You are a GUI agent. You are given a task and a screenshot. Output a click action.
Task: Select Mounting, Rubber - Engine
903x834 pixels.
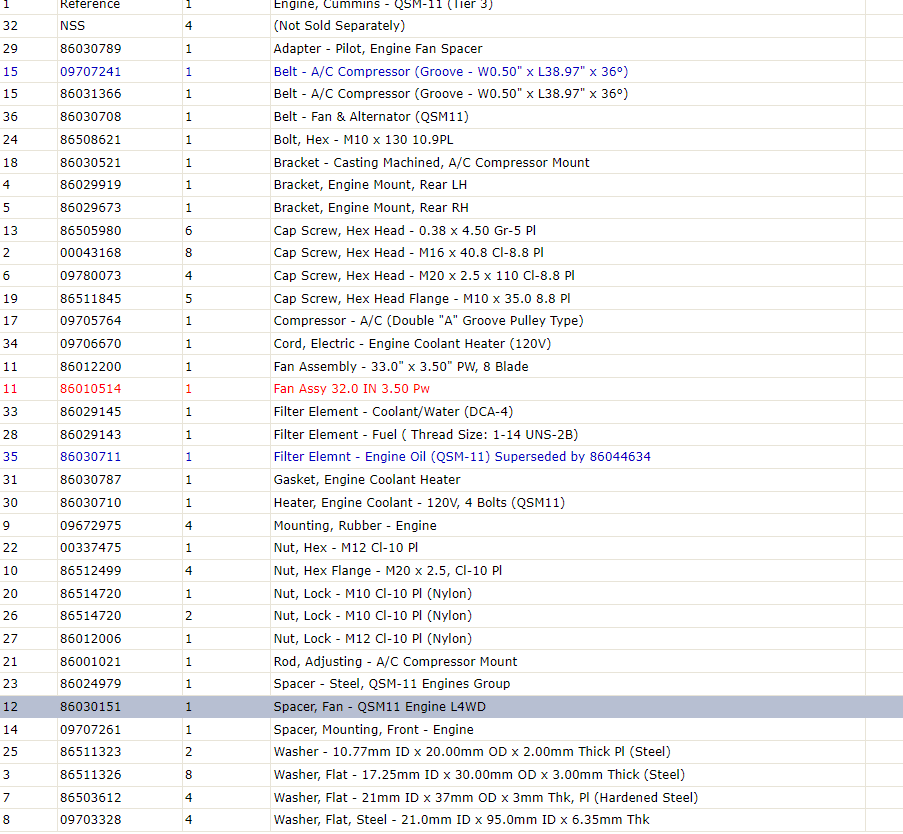355,526
